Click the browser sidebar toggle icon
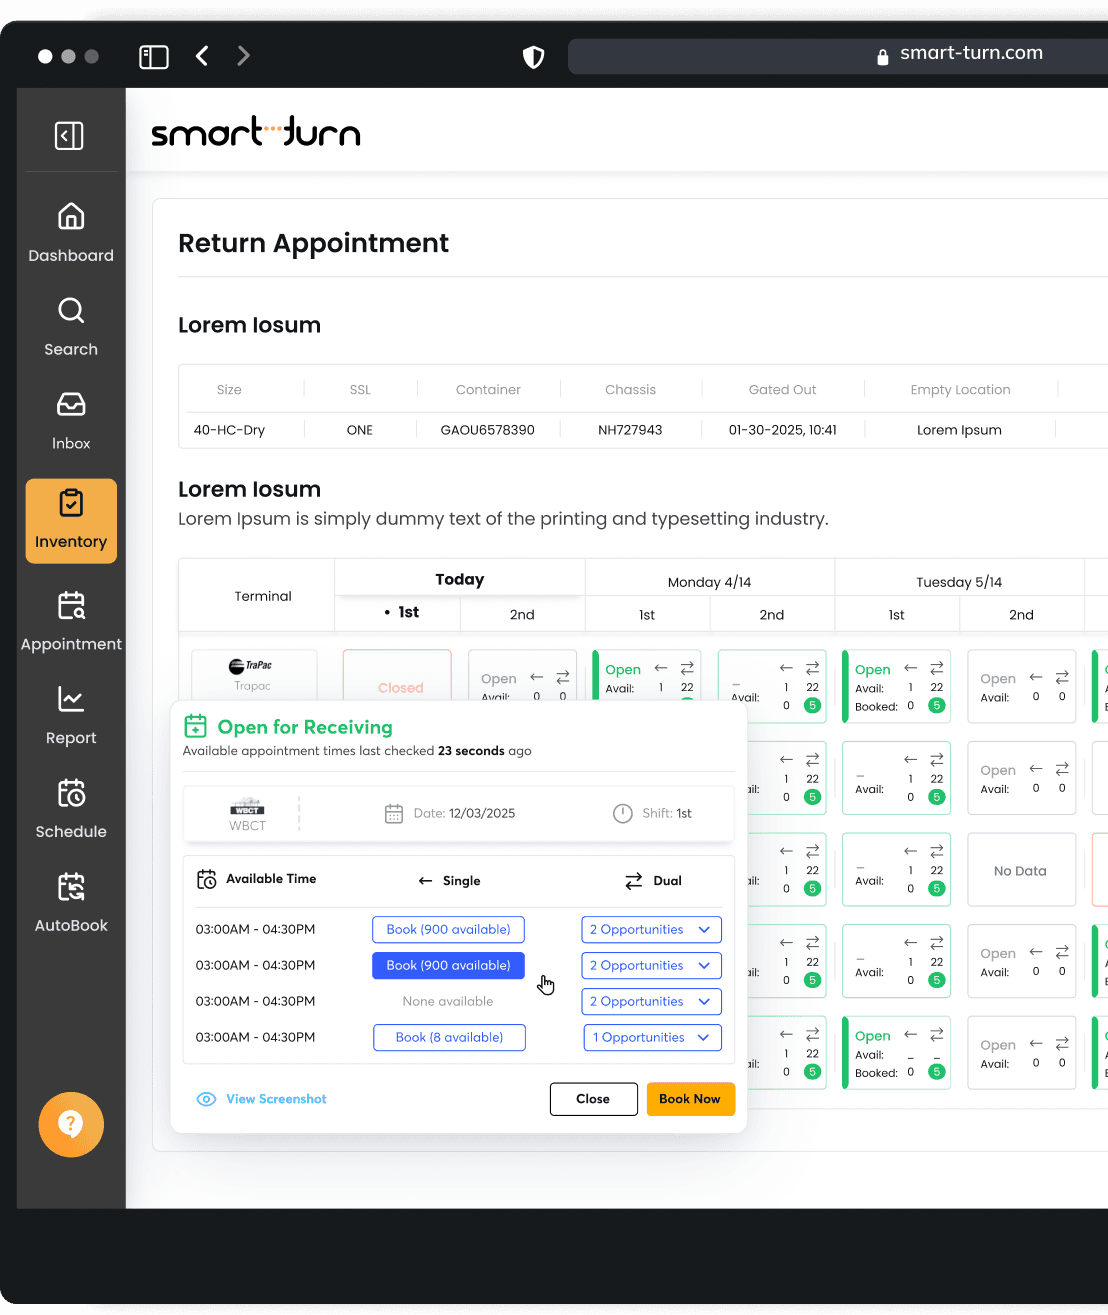The width and height of the screenshot is (1108, 1315). coord(154,56)
